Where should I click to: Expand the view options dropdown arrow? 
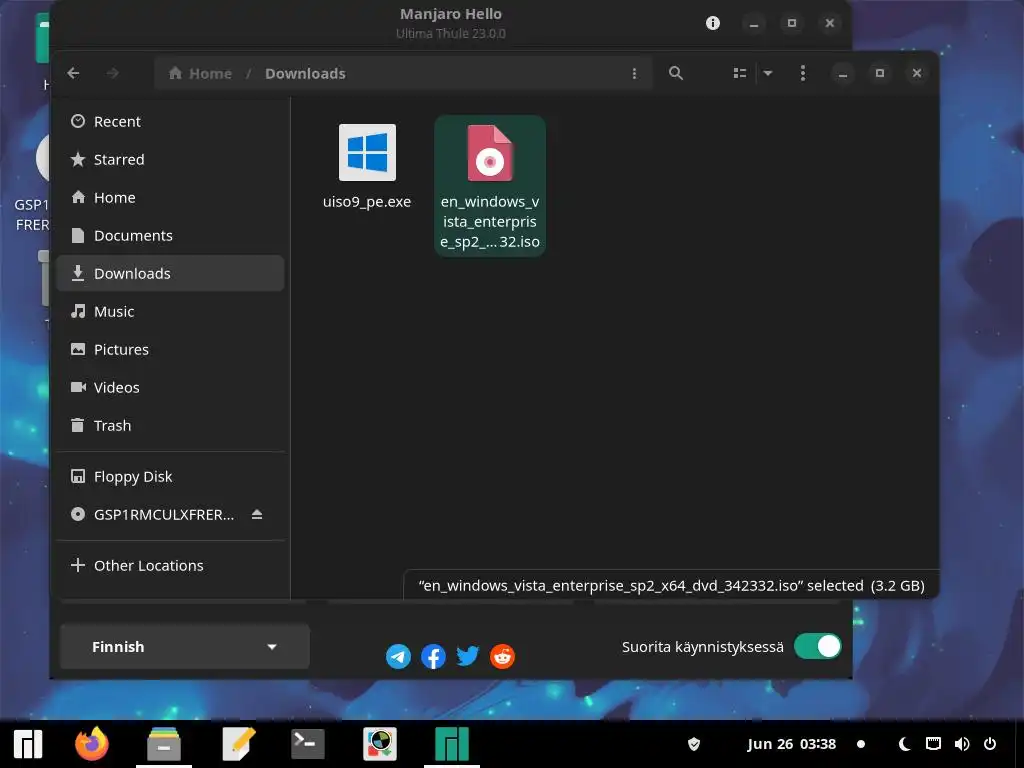(x=768, y=73)
